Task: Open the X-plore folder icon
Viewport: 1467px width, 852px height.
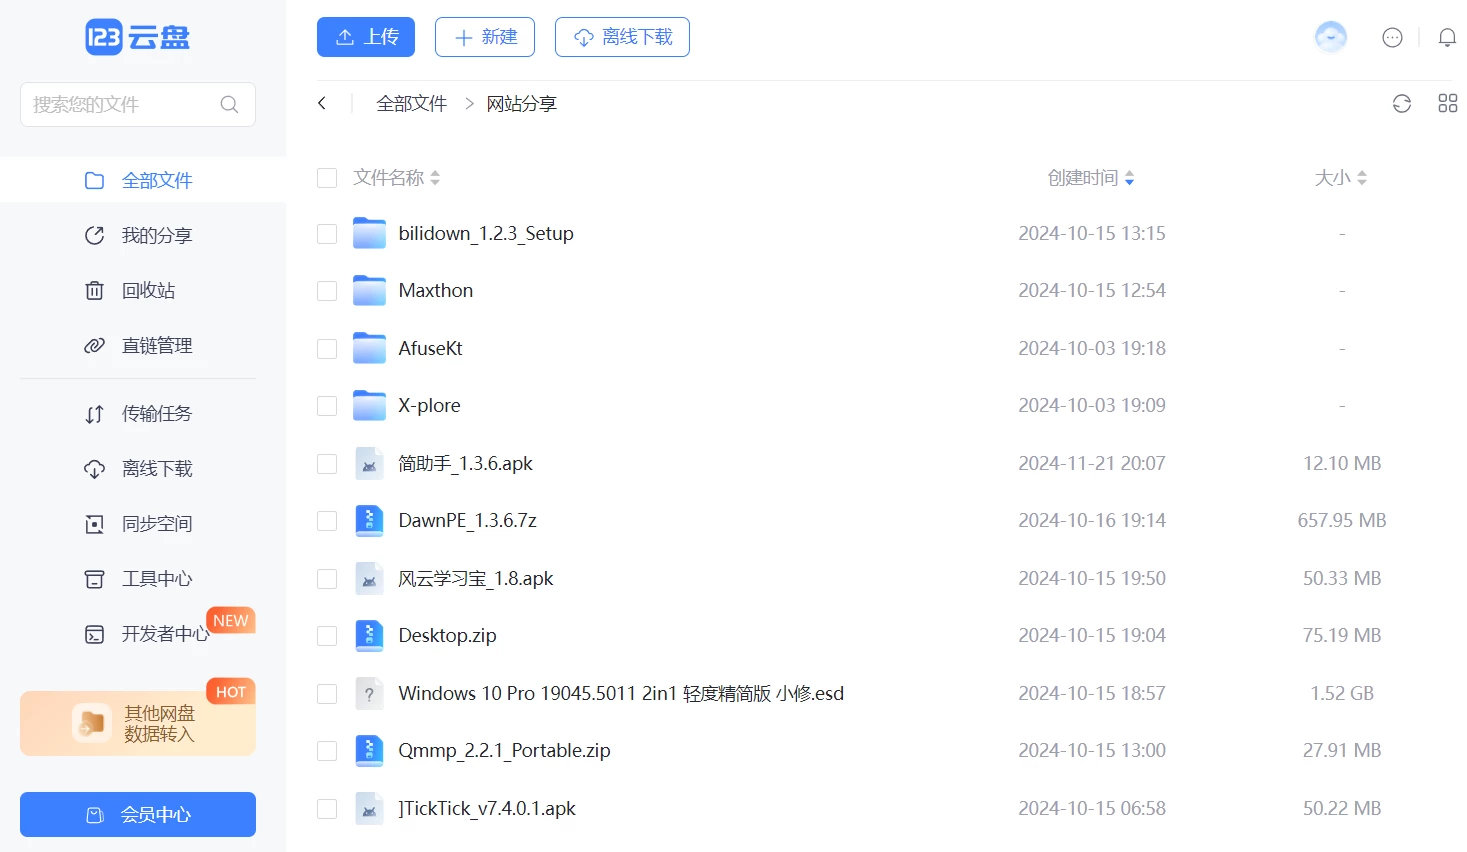Action: coord(370,406)
